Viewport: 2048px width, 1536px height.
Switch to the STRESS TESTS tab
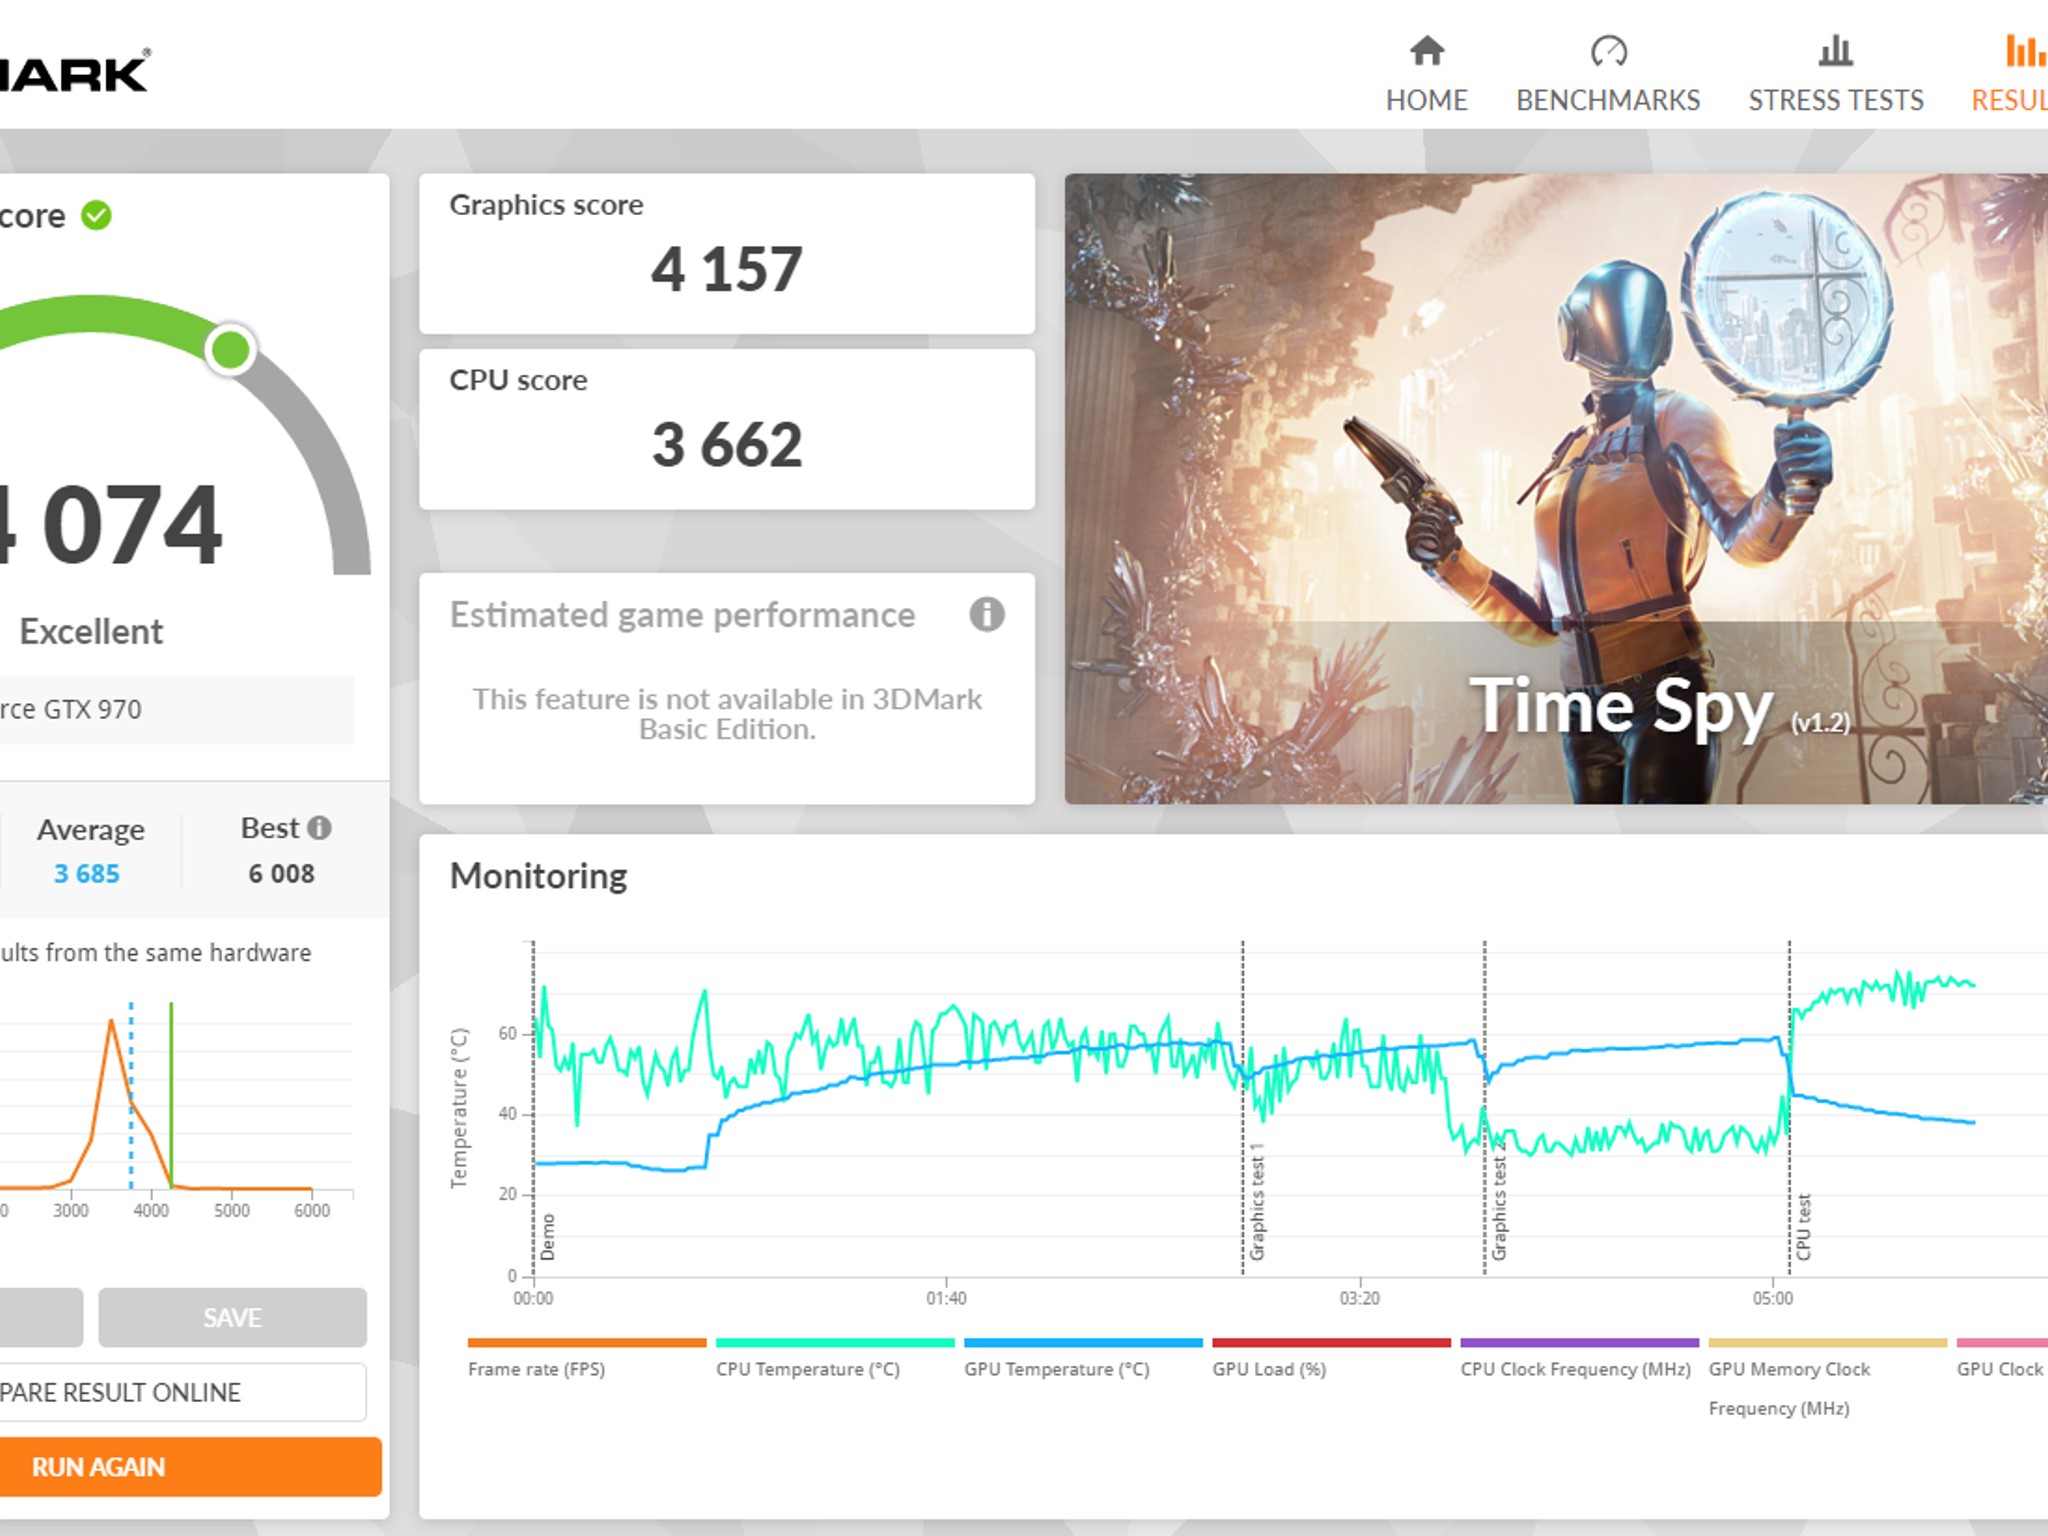click(x=1835, y=100)
